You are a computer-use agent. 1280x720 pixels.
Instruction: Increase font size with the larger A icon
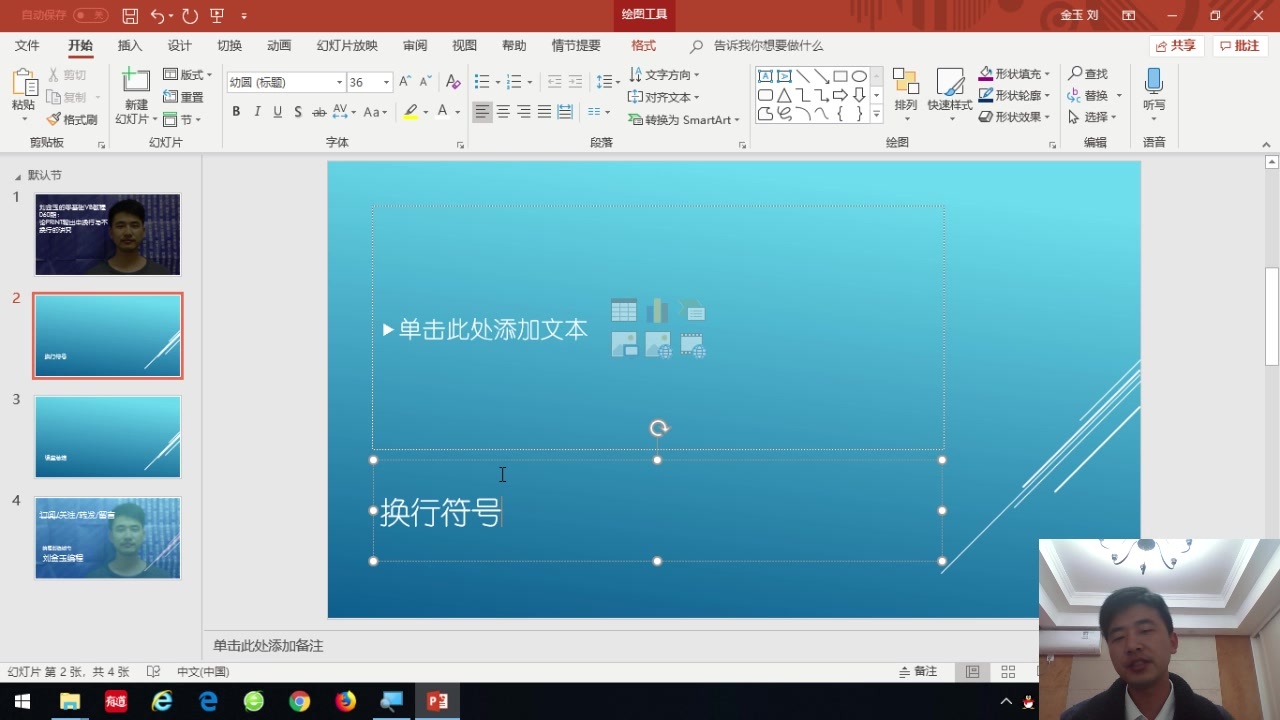click(x=405, y=82)
